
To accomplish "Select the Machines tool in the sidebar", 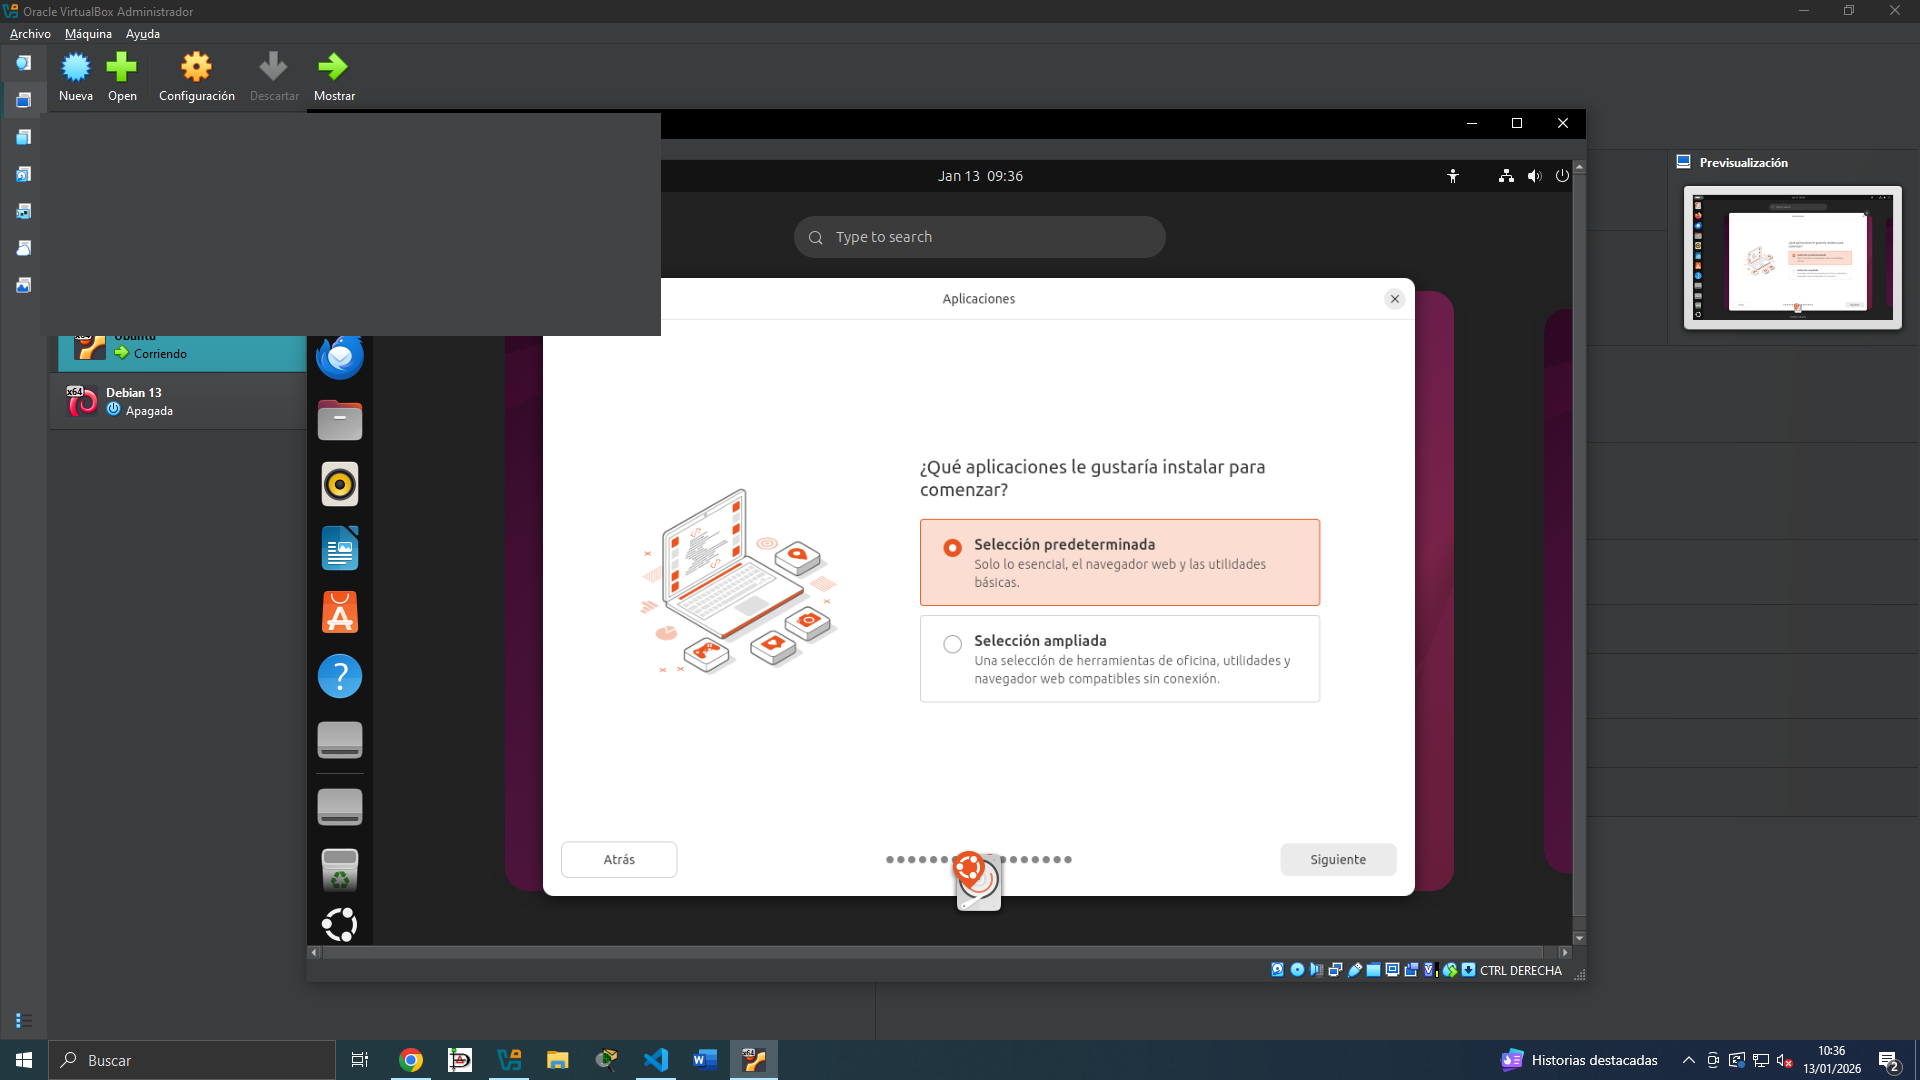I will pos(23,100).
